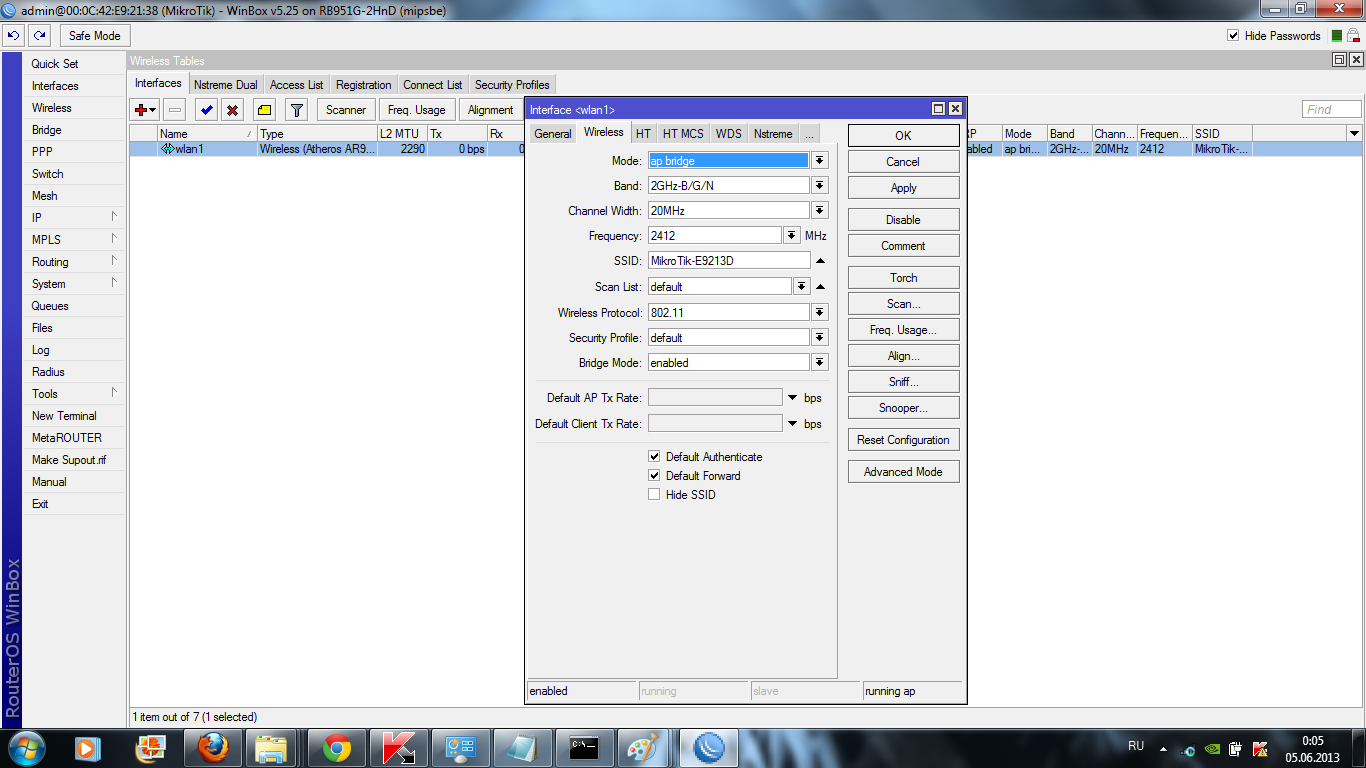Click the red X Disable toolbar button
The height and width of the screenshot is (768, 1366).
(x=233, y=110)
